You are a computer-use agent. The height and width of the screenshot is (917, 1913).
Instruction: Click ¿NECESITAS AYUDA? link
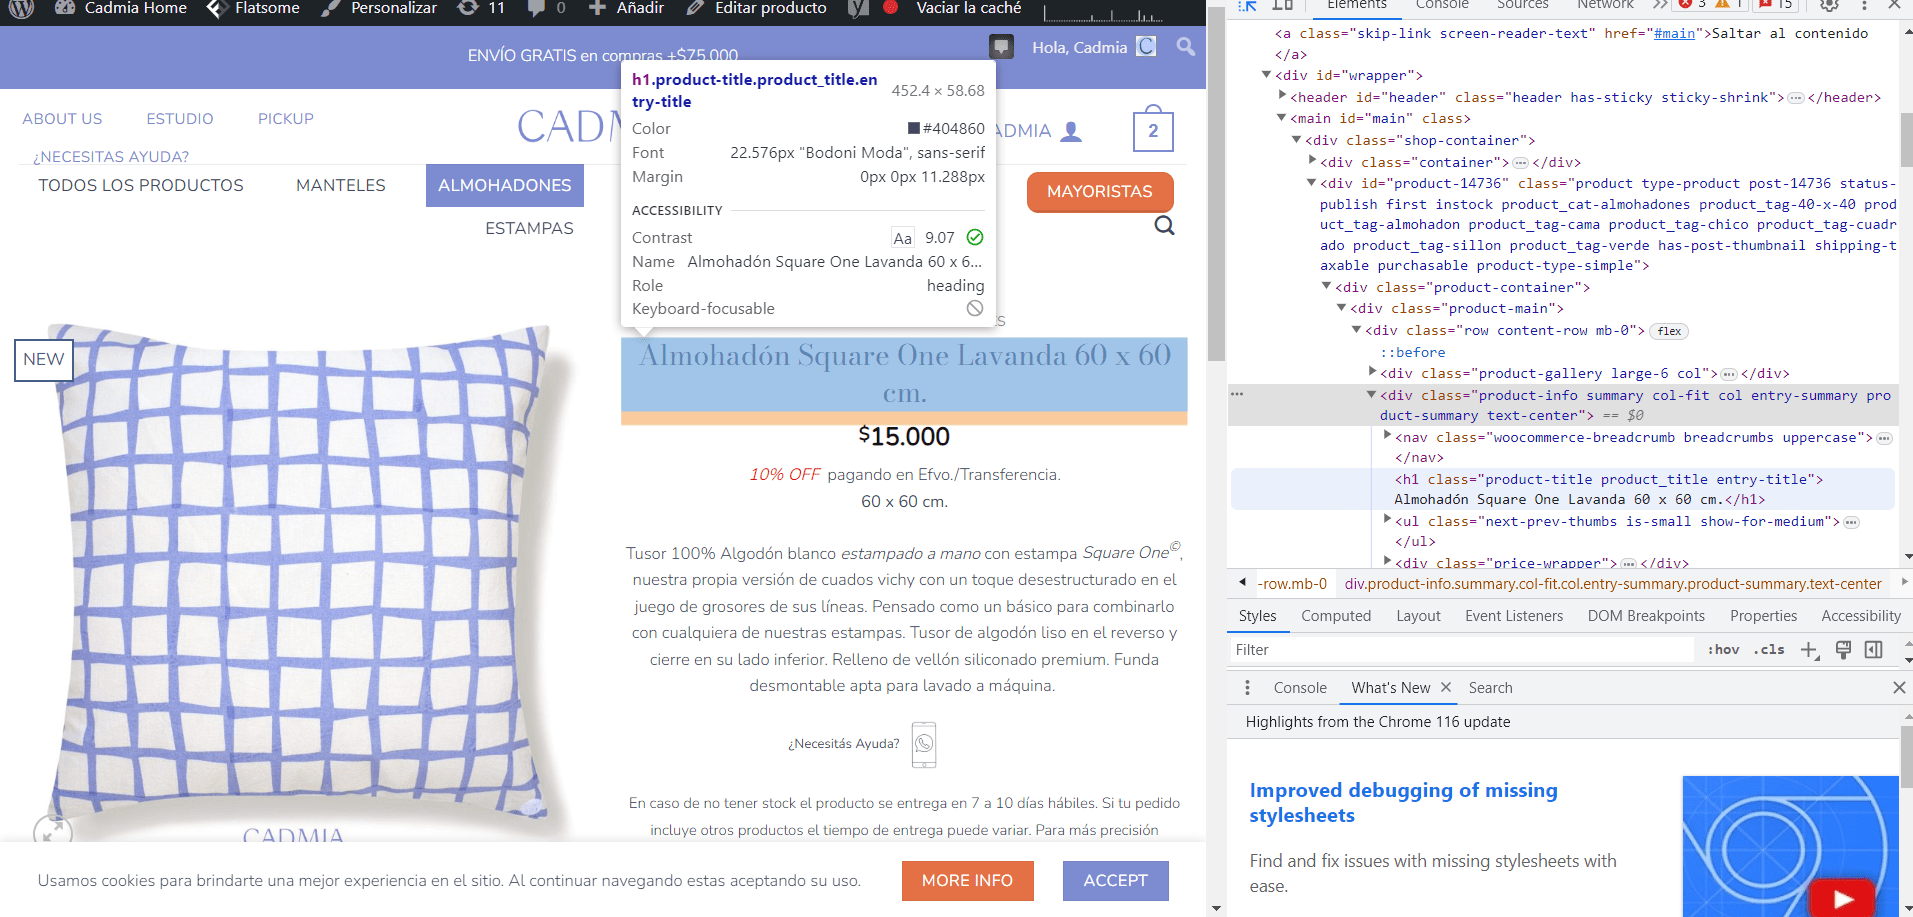[x=111, y=156]
